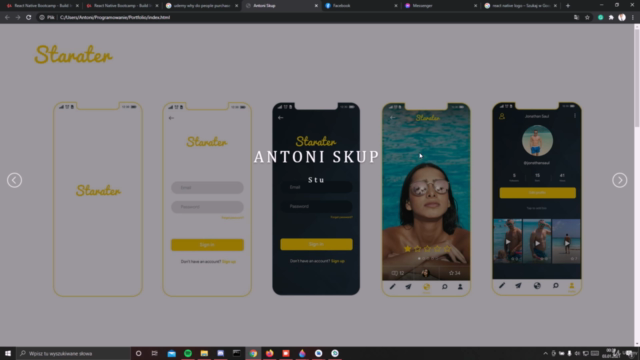
Task: Go back in the Chrome browser
Action: point(7,17)
